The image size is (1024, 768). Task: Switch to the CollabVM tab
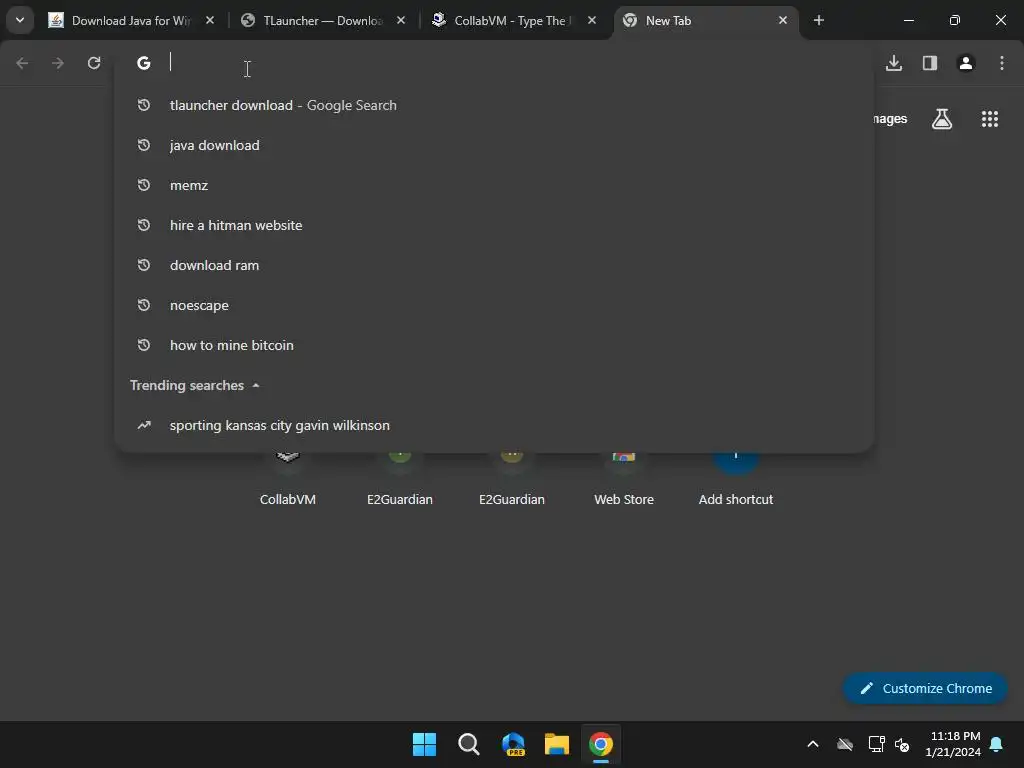[513, 20]
